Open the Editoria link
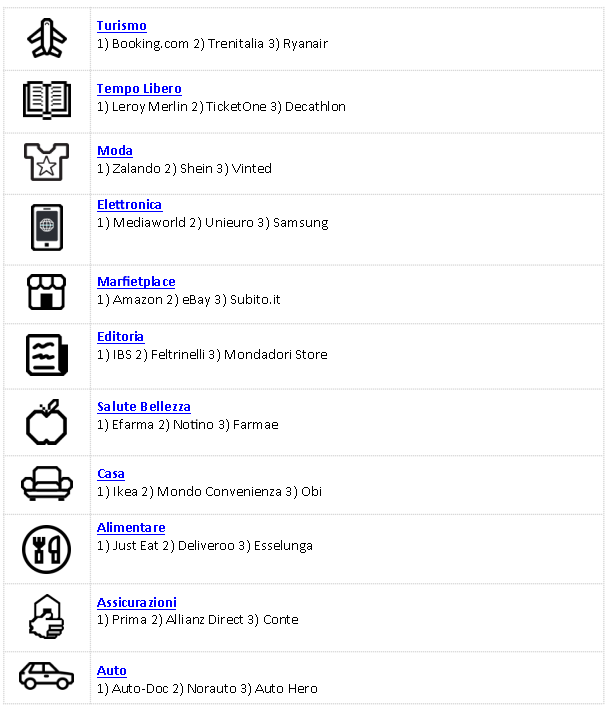This screenshot has width=607, height=709. coord(120,337)
